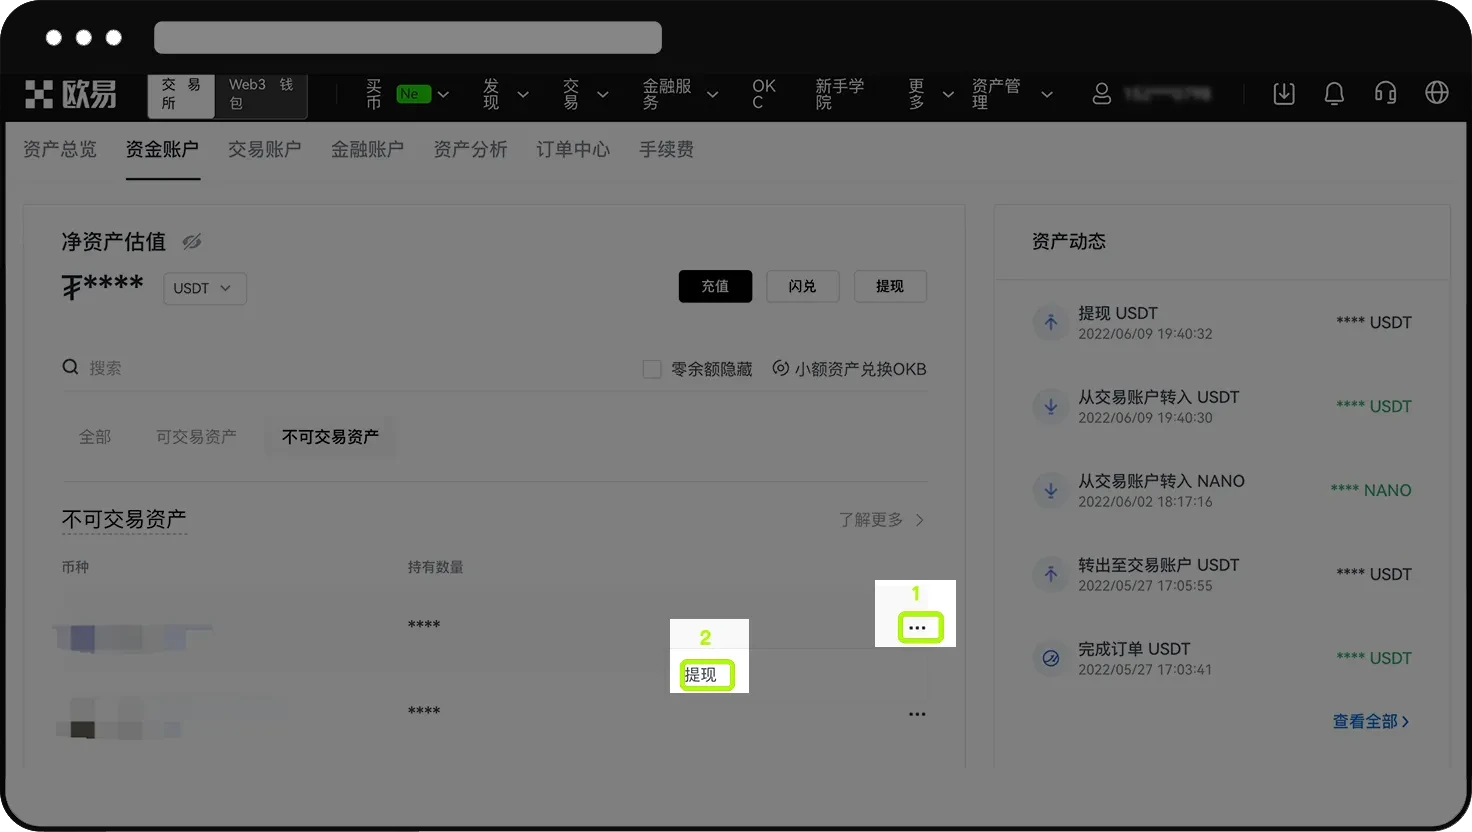Click the 充值 deposit button
Viewport: 1472px width, 832px height.
715,286
